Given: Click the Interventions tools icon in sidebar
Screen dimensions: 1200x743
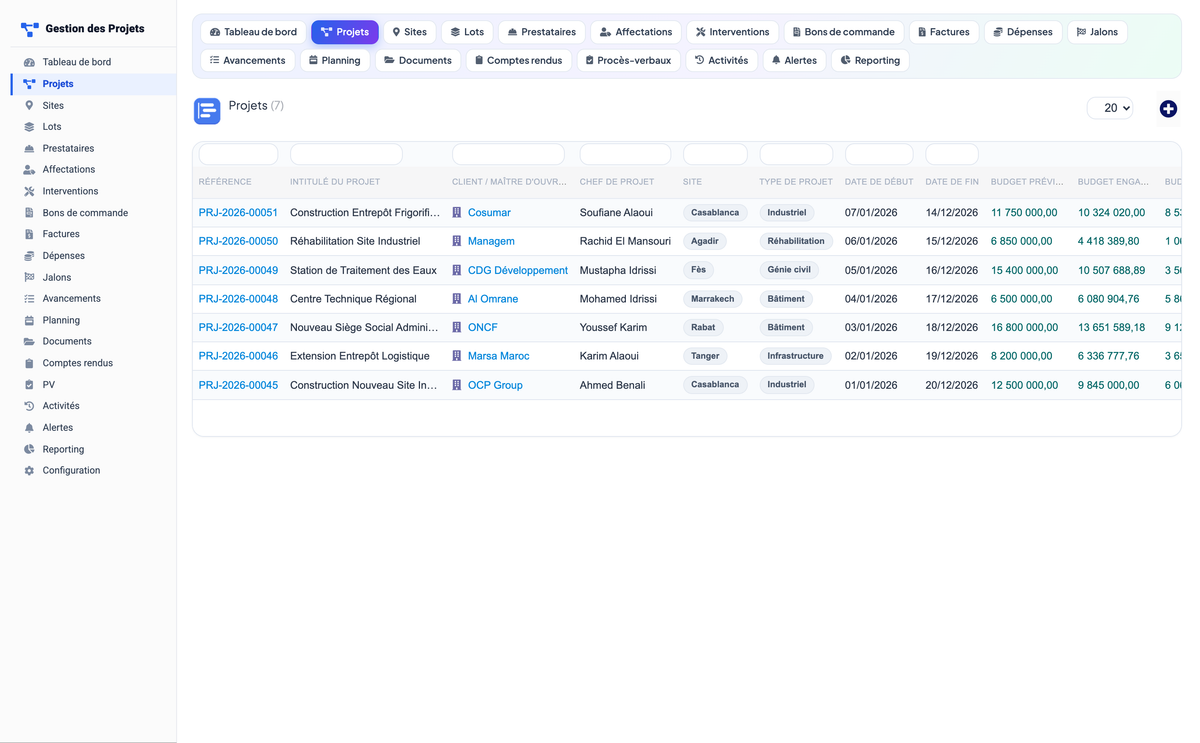Looking at the screenshot, I should point(29,191).
